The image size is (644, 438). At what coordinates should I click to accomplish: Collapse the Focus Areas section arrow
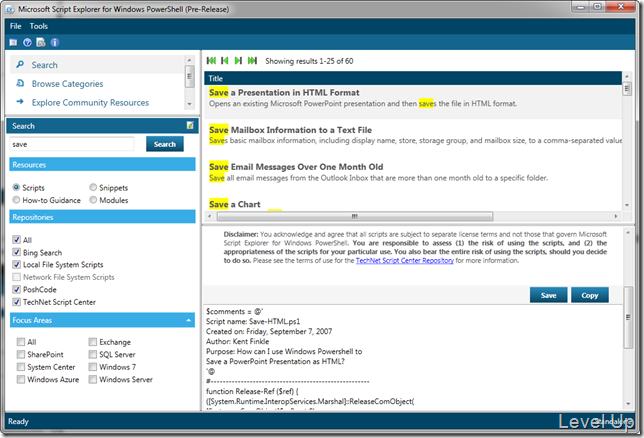pyautogui.click(x=189, y=320)
